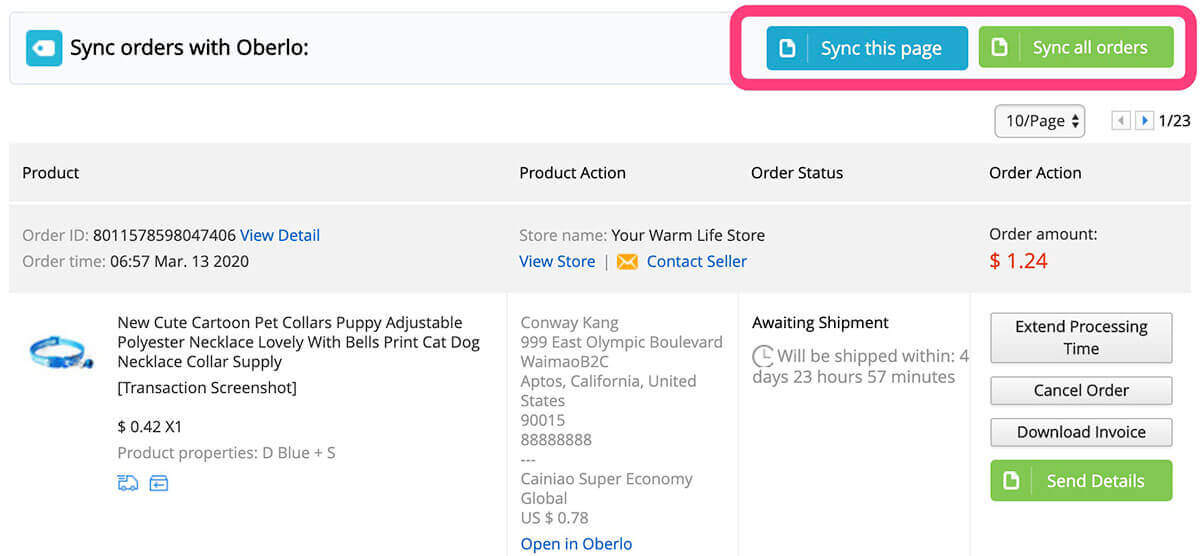
Task: Click the Order Status column header
Action: pyautogui.click(x=797, y=173)
